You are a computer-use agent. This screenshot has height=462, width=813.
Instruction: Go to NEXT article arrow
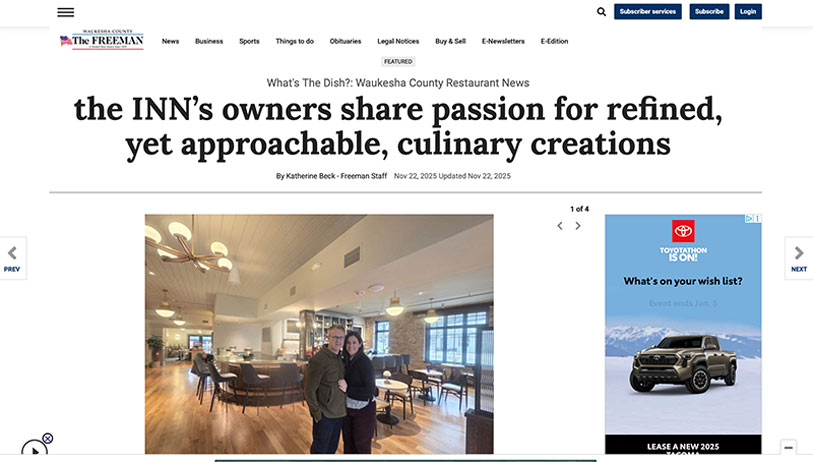tap(799, 258)
